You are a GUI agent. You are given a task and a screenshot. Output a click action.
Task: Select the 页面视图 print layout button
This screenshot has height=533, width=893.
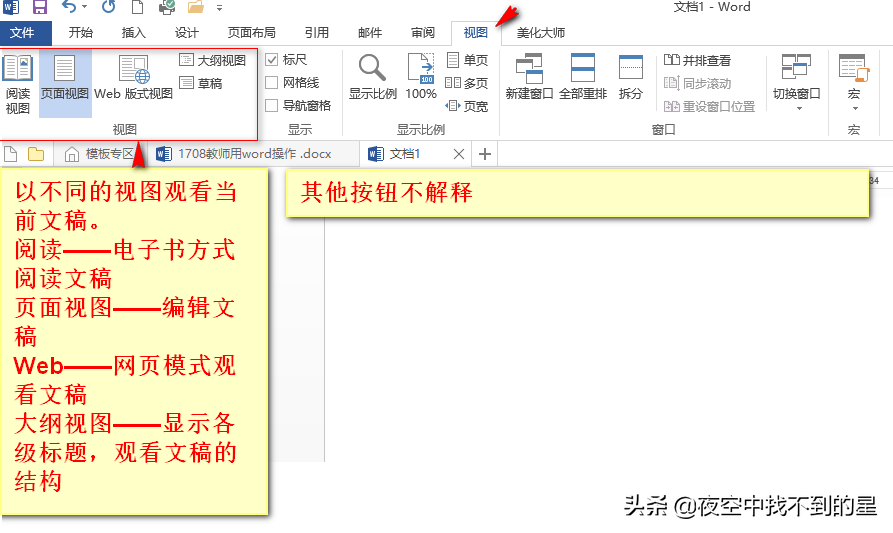click(65, 84)
